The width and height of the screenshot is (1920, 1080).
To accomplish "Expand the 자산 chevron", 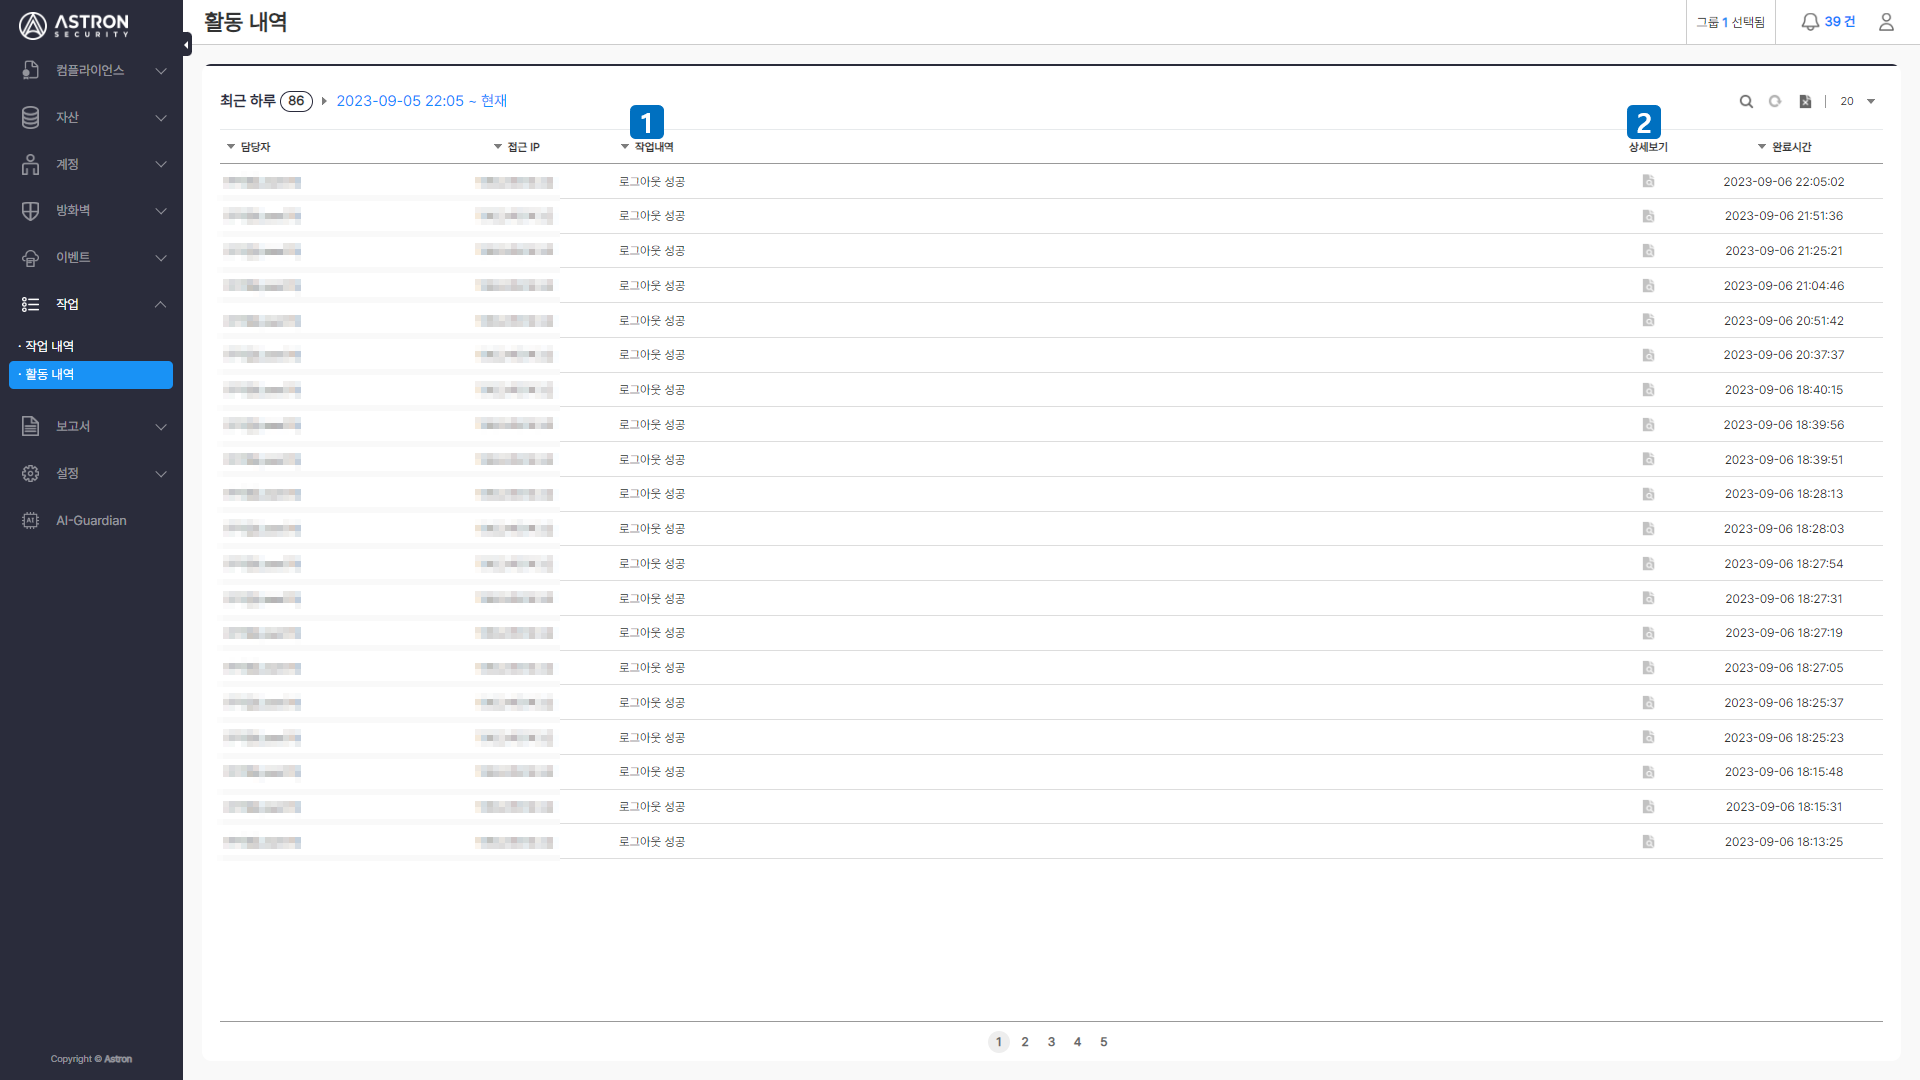I will [x=161, y=117].
